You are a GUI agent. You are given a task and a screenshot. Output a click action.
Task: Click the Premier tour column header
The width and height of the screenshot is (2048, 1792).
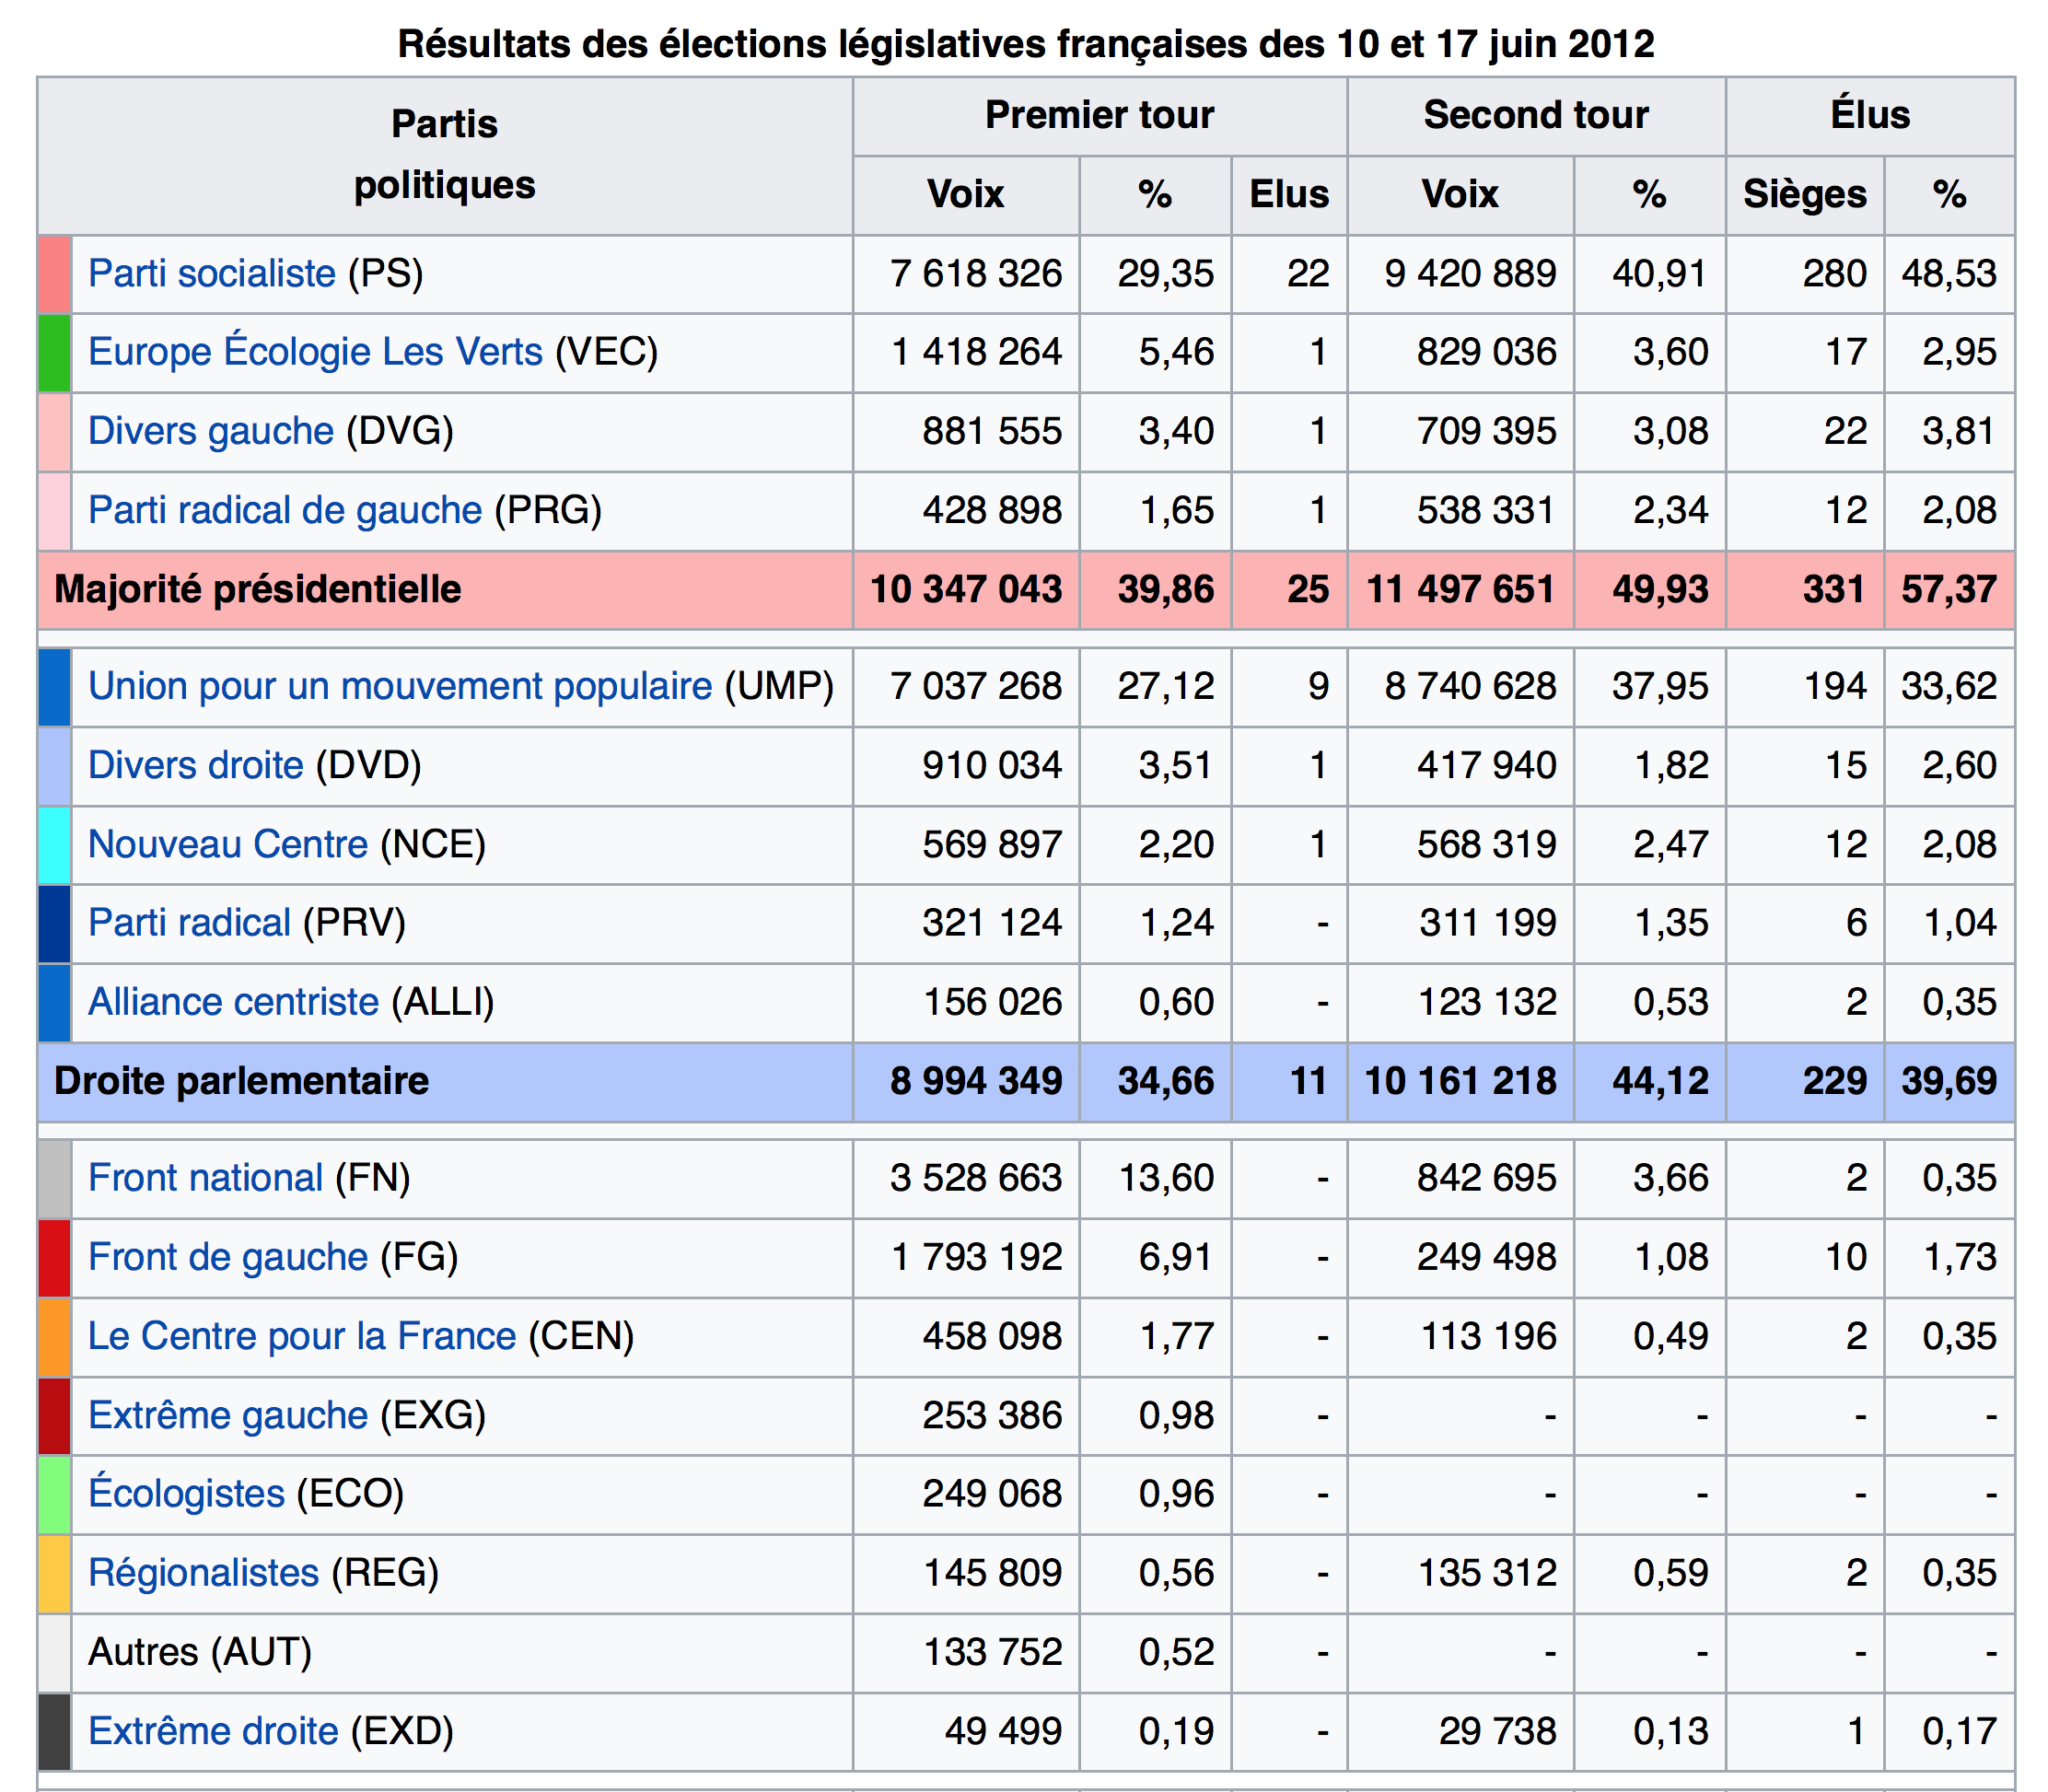(1100, 116)
